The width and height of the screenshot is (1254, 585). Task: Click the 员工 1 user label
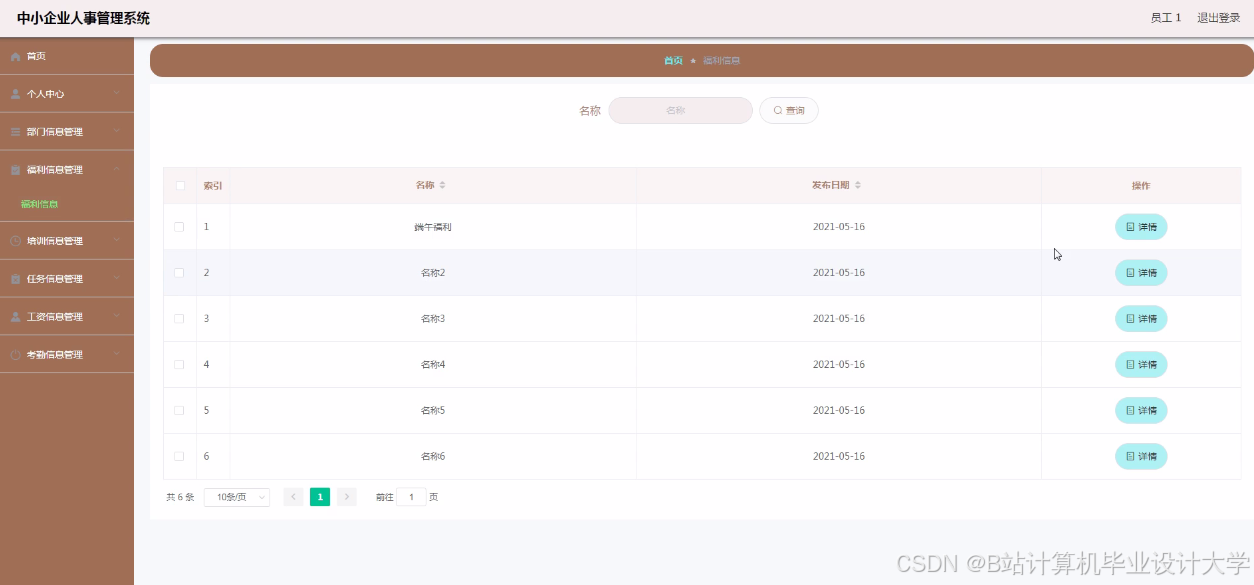point(1165,18)
